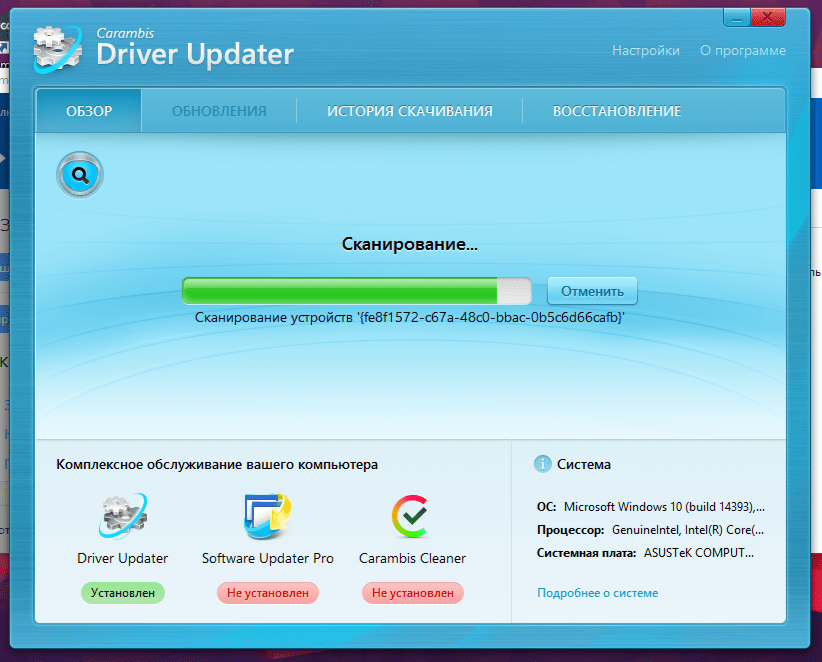Click the Carambis Cleaner label
This screenshot has width=822, height=662.
(413, 558)
